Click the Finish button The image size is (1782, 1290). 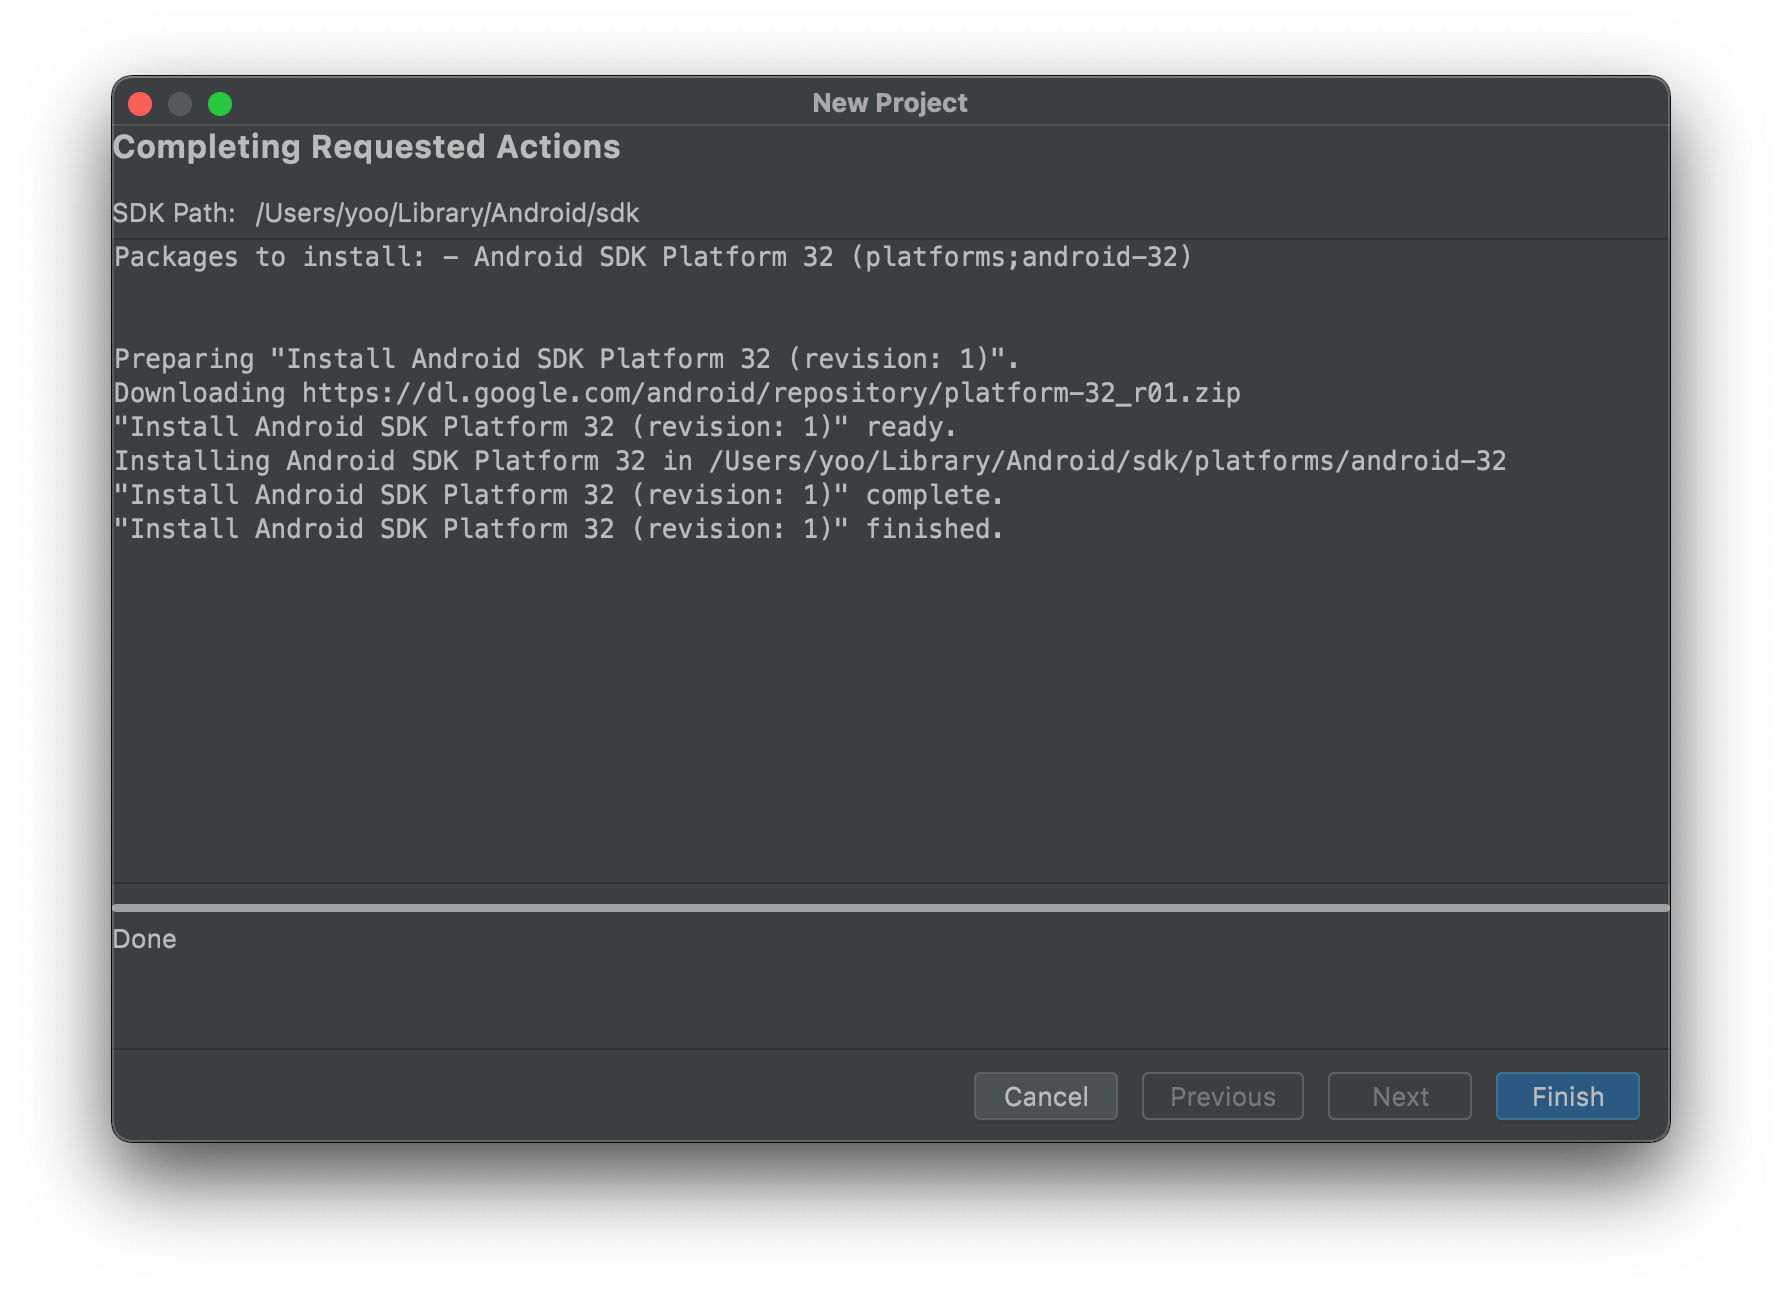tap(1567, 1096)
